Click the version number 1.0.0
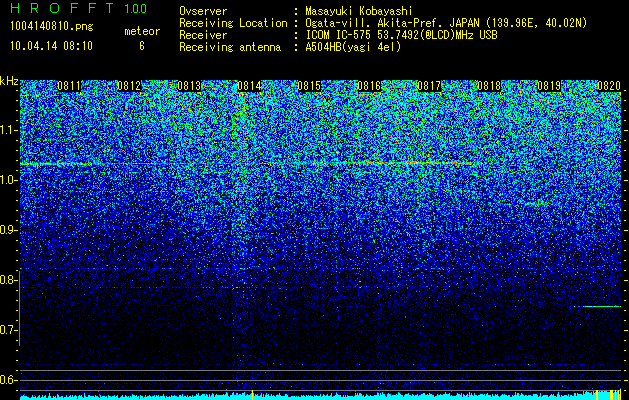 click(x=135, y=9)
